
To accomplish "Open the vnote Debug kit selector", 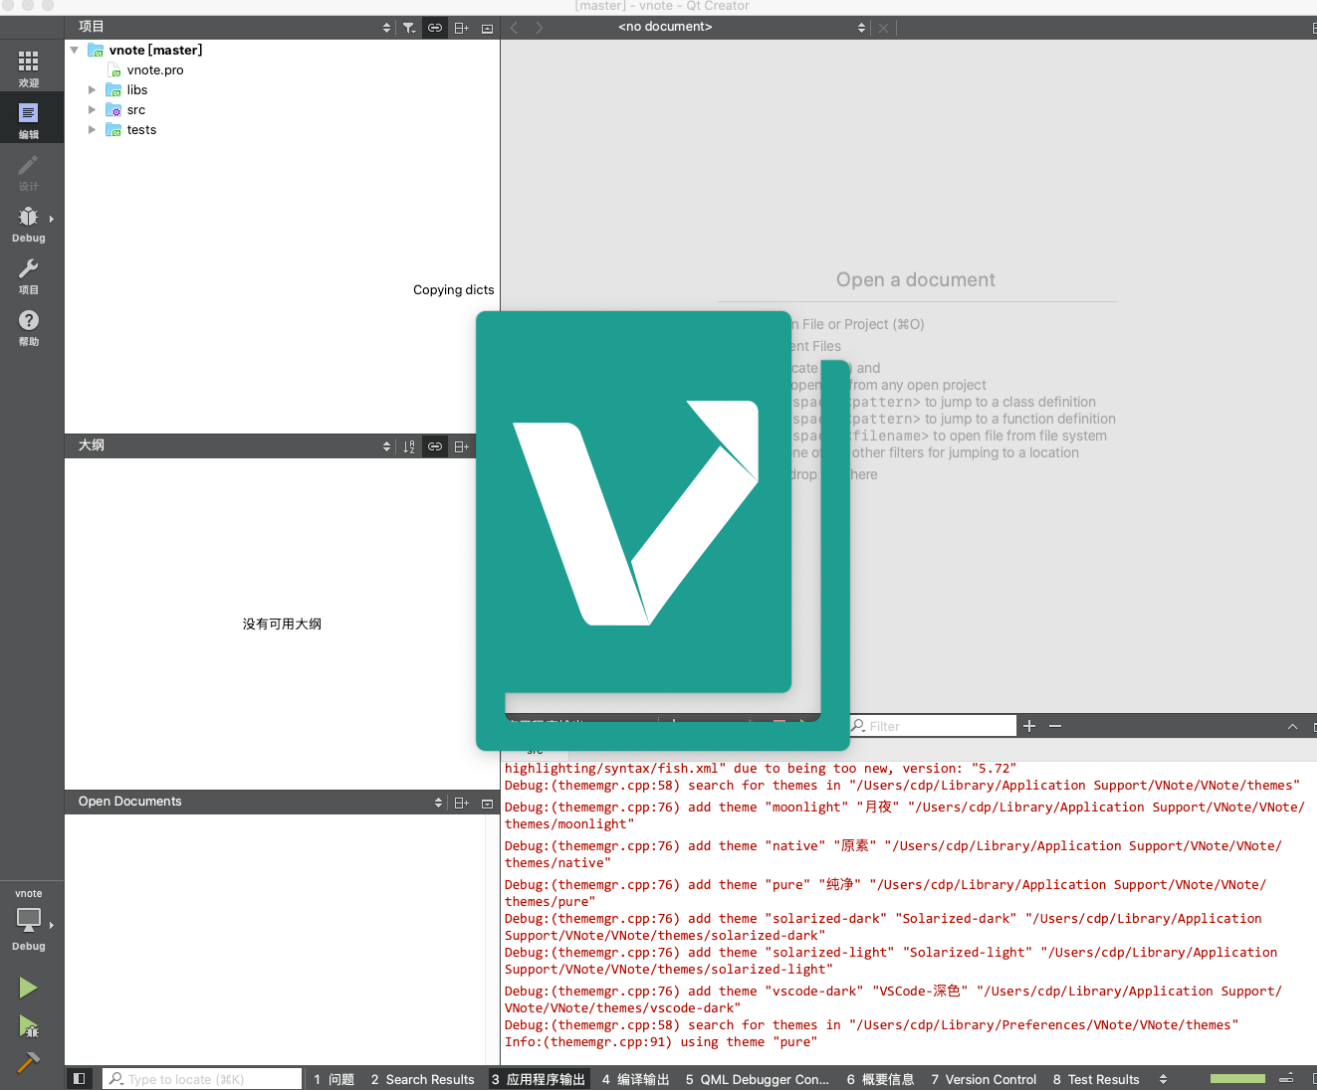I will [28, 920].
